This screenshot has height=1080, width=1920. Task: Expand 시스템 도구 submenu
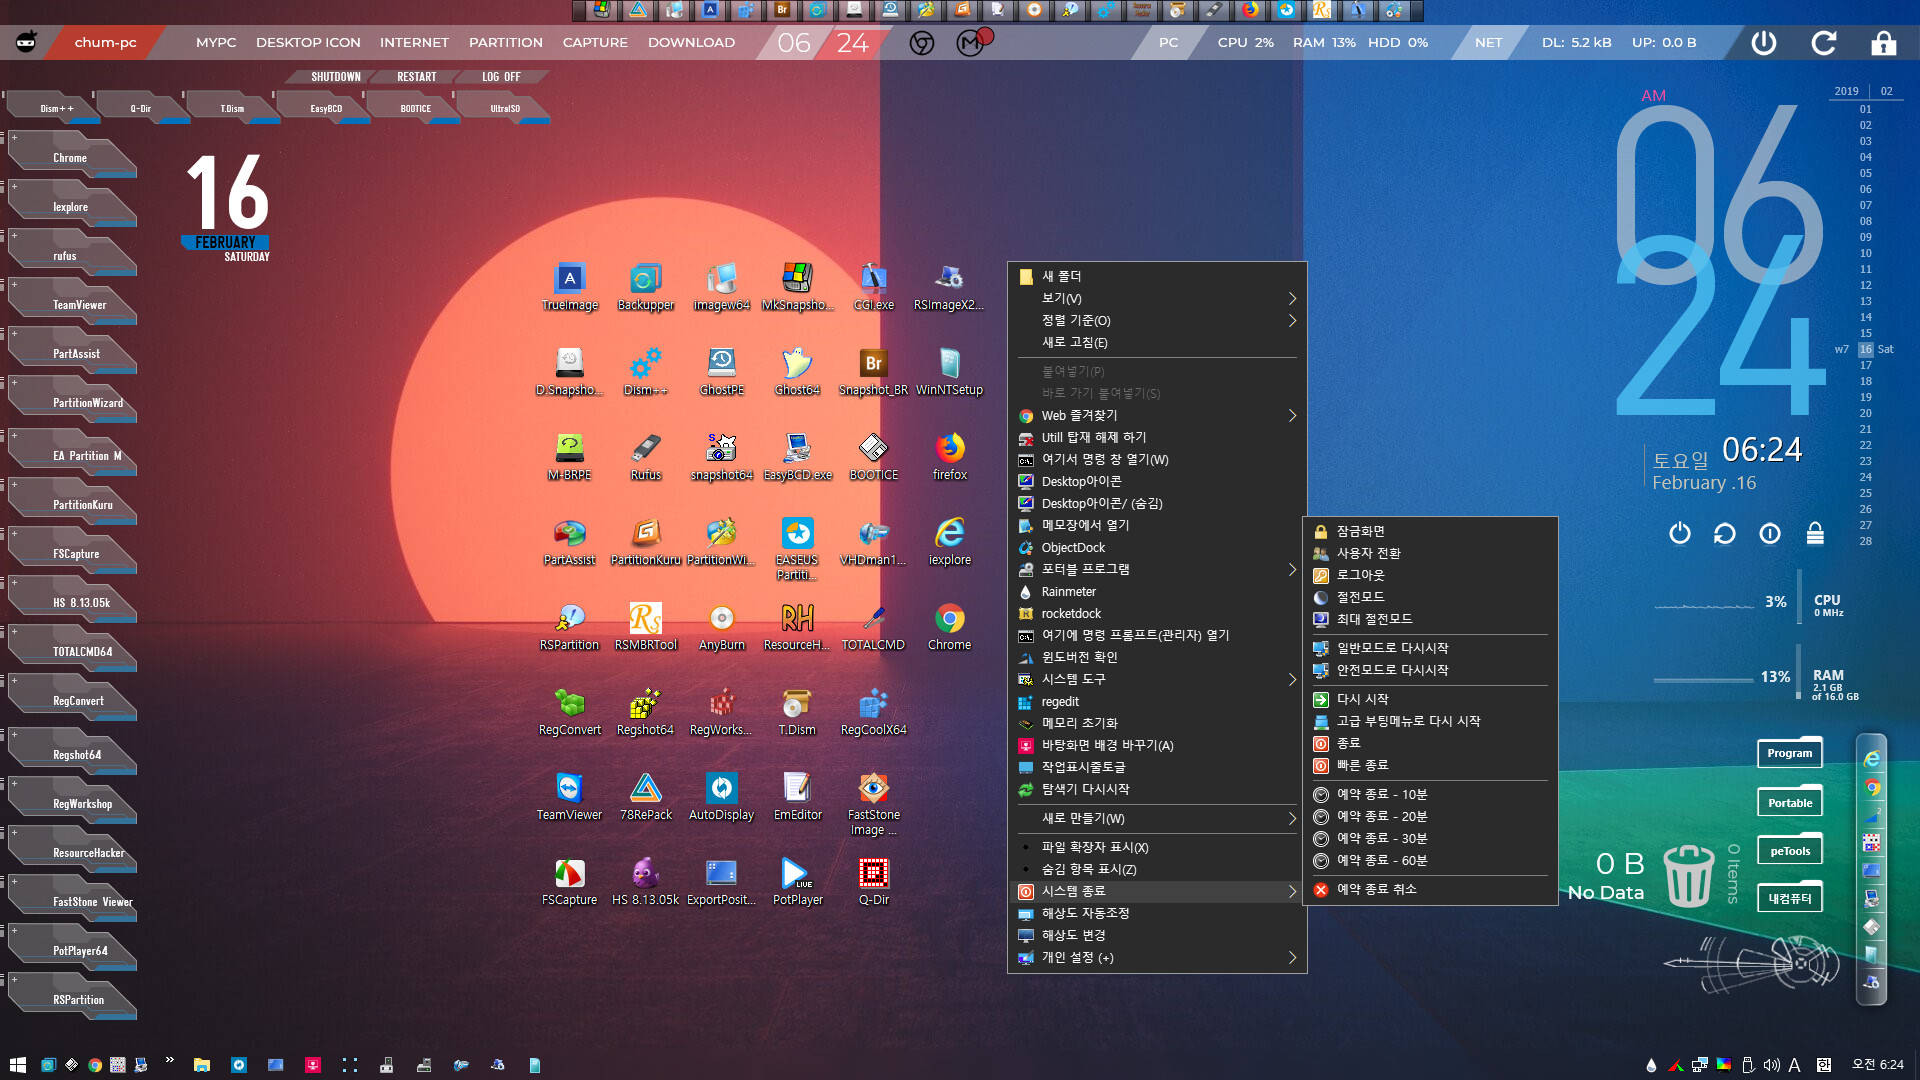(x=1157, y=679)
